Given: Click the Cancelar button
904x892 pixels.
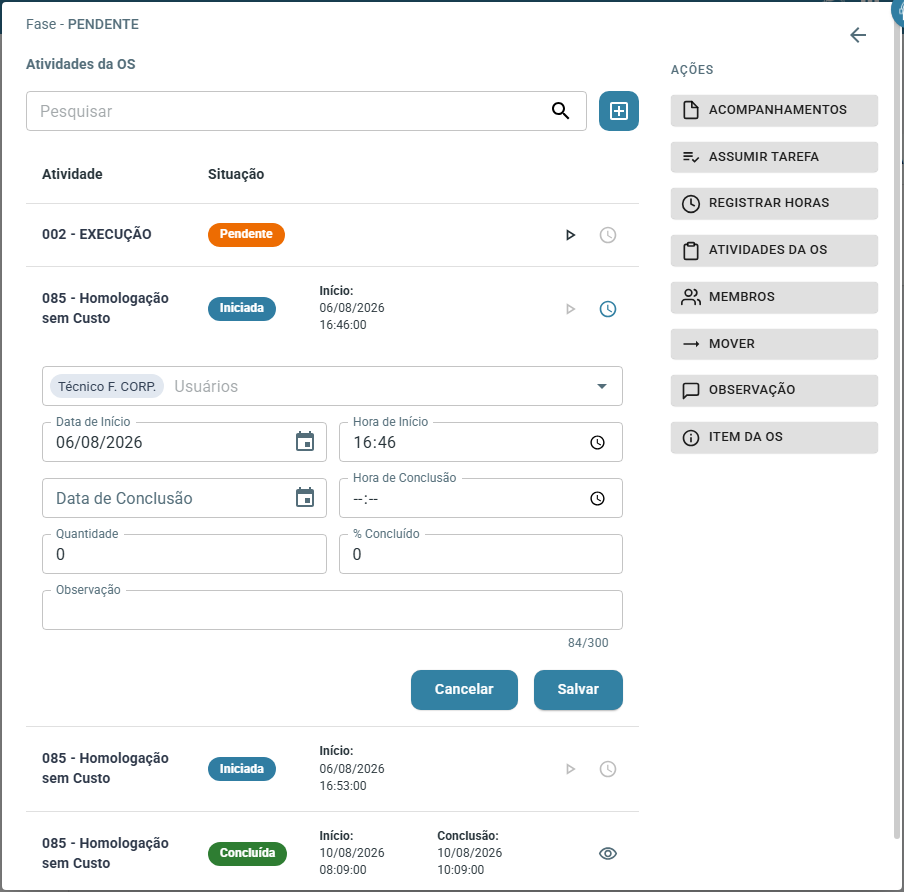Looking at the screenshot, I should click(464, 690).
